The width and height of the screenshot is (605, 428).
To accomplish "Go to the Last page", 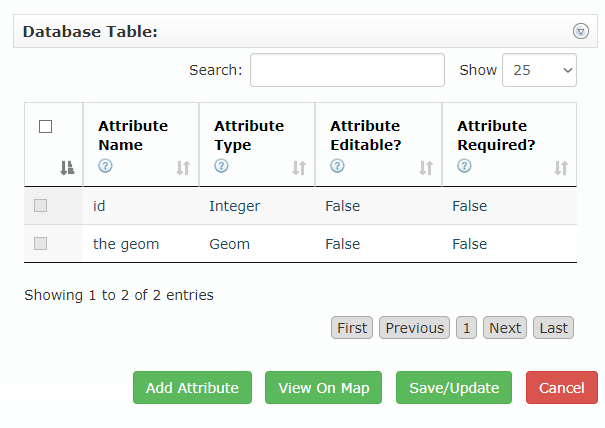I will coord(553,328).
